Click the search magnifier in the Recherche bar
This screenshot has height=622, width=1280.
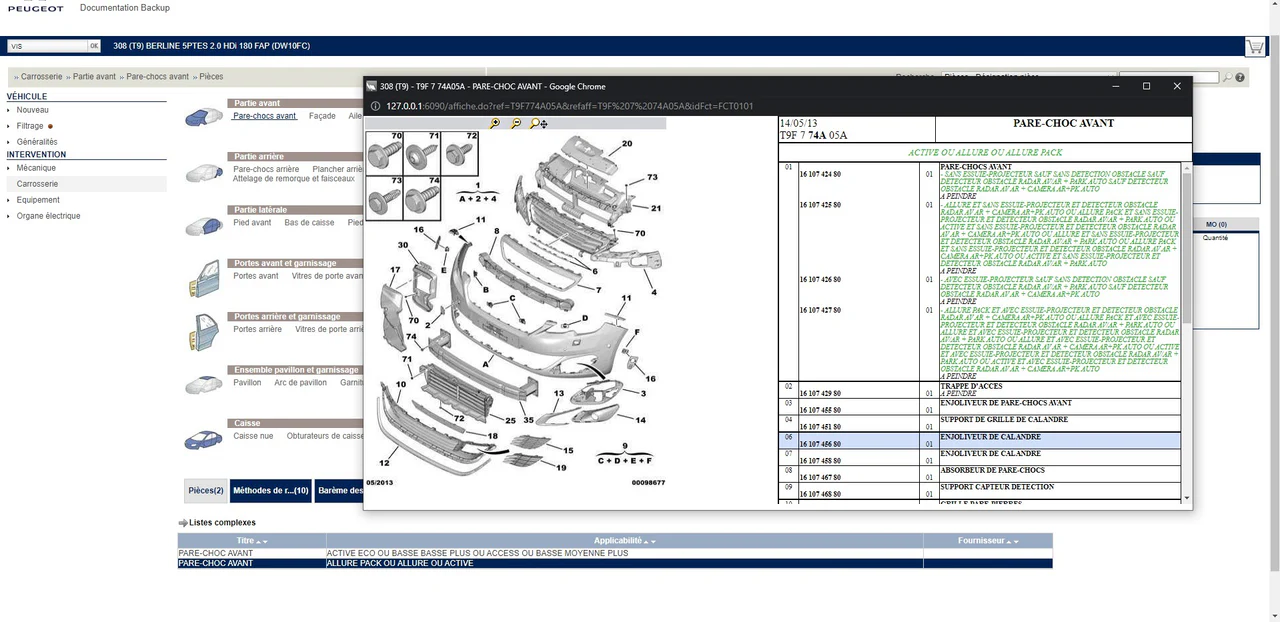1227,77
